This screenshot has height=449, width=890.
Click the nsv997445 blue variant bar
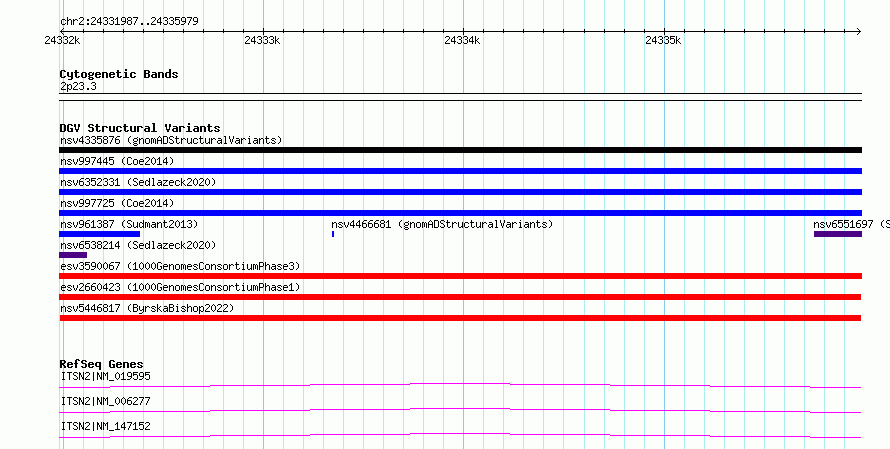pyautogui.click(x=460, y=171)
